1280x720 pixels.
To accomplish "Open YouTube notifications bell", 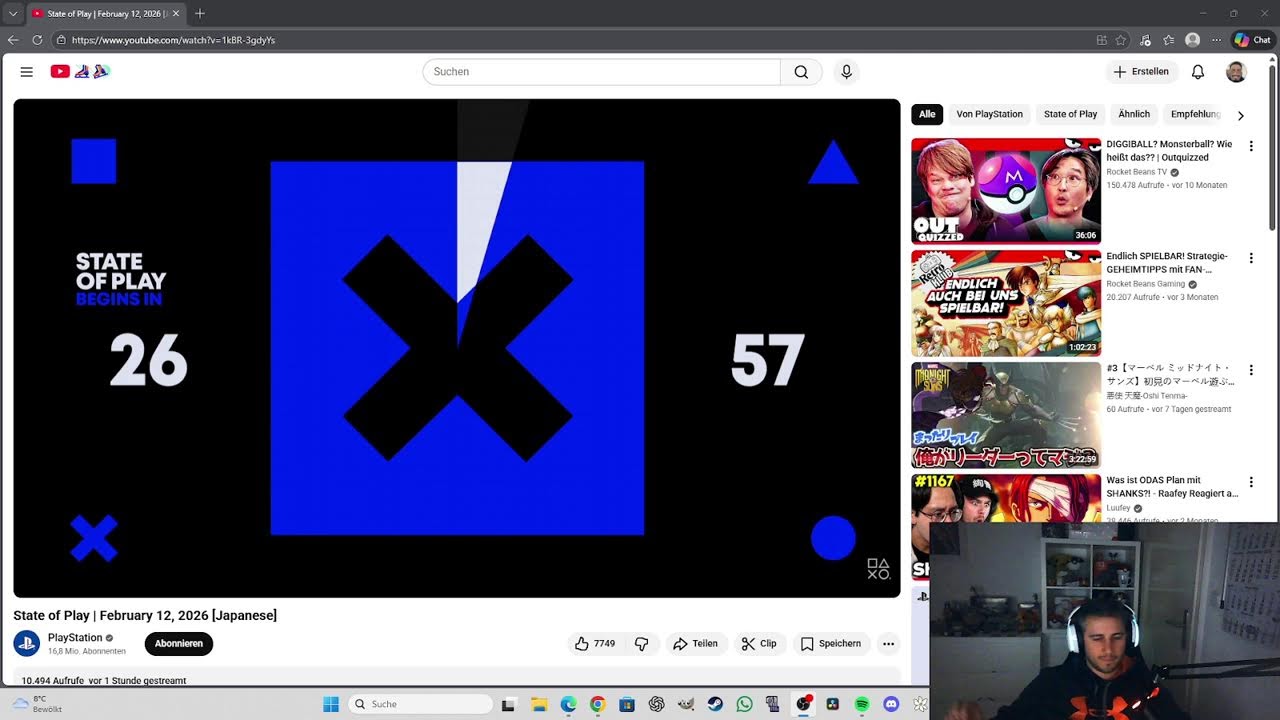I will tap(1198, 72).
